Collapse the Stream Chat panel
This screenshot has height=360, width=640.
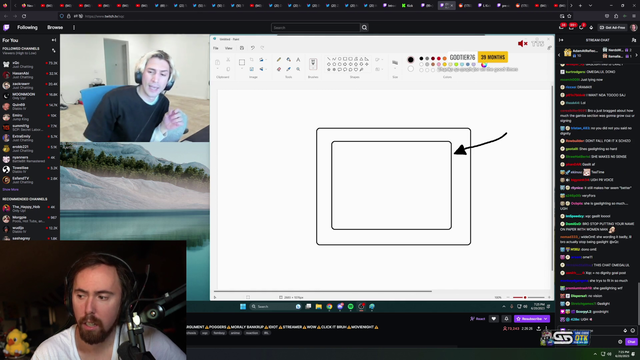click(x=561, y=40)
